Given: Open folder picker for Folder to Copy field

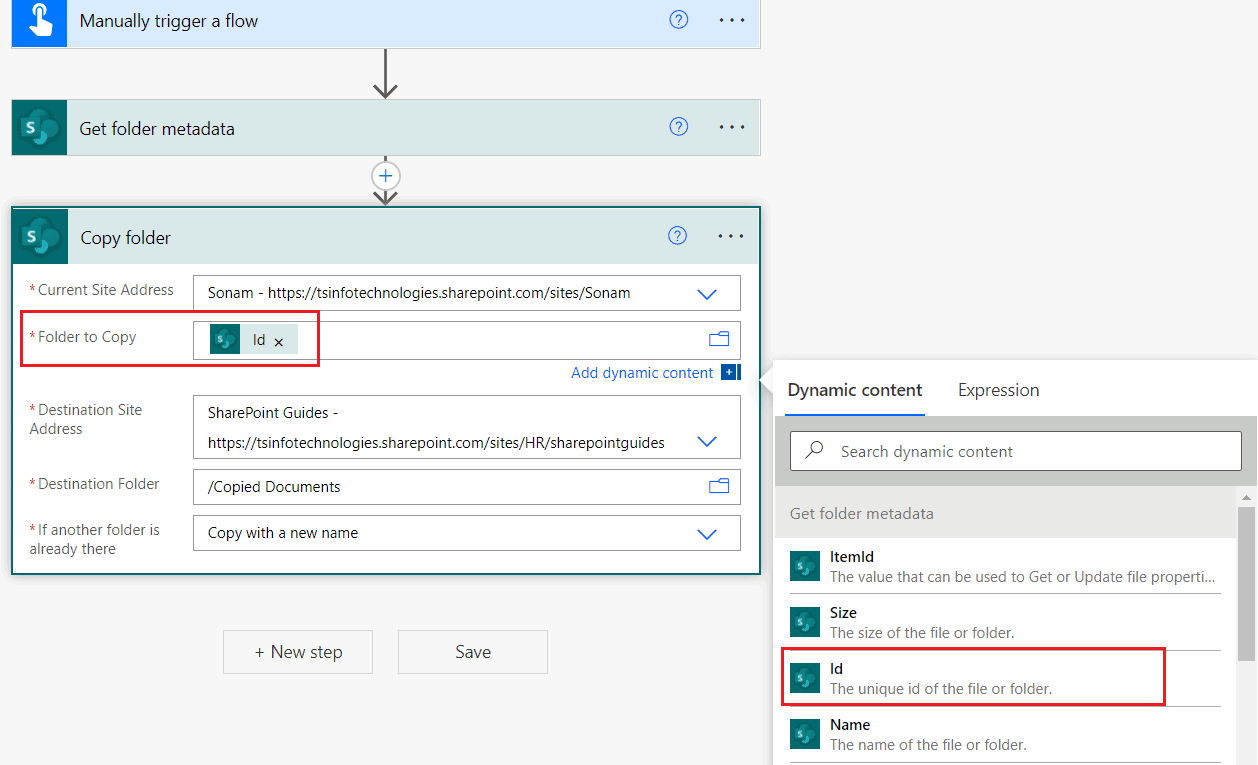Looking at the screenshot, I should pyautogui.click(x=718, y=338).
